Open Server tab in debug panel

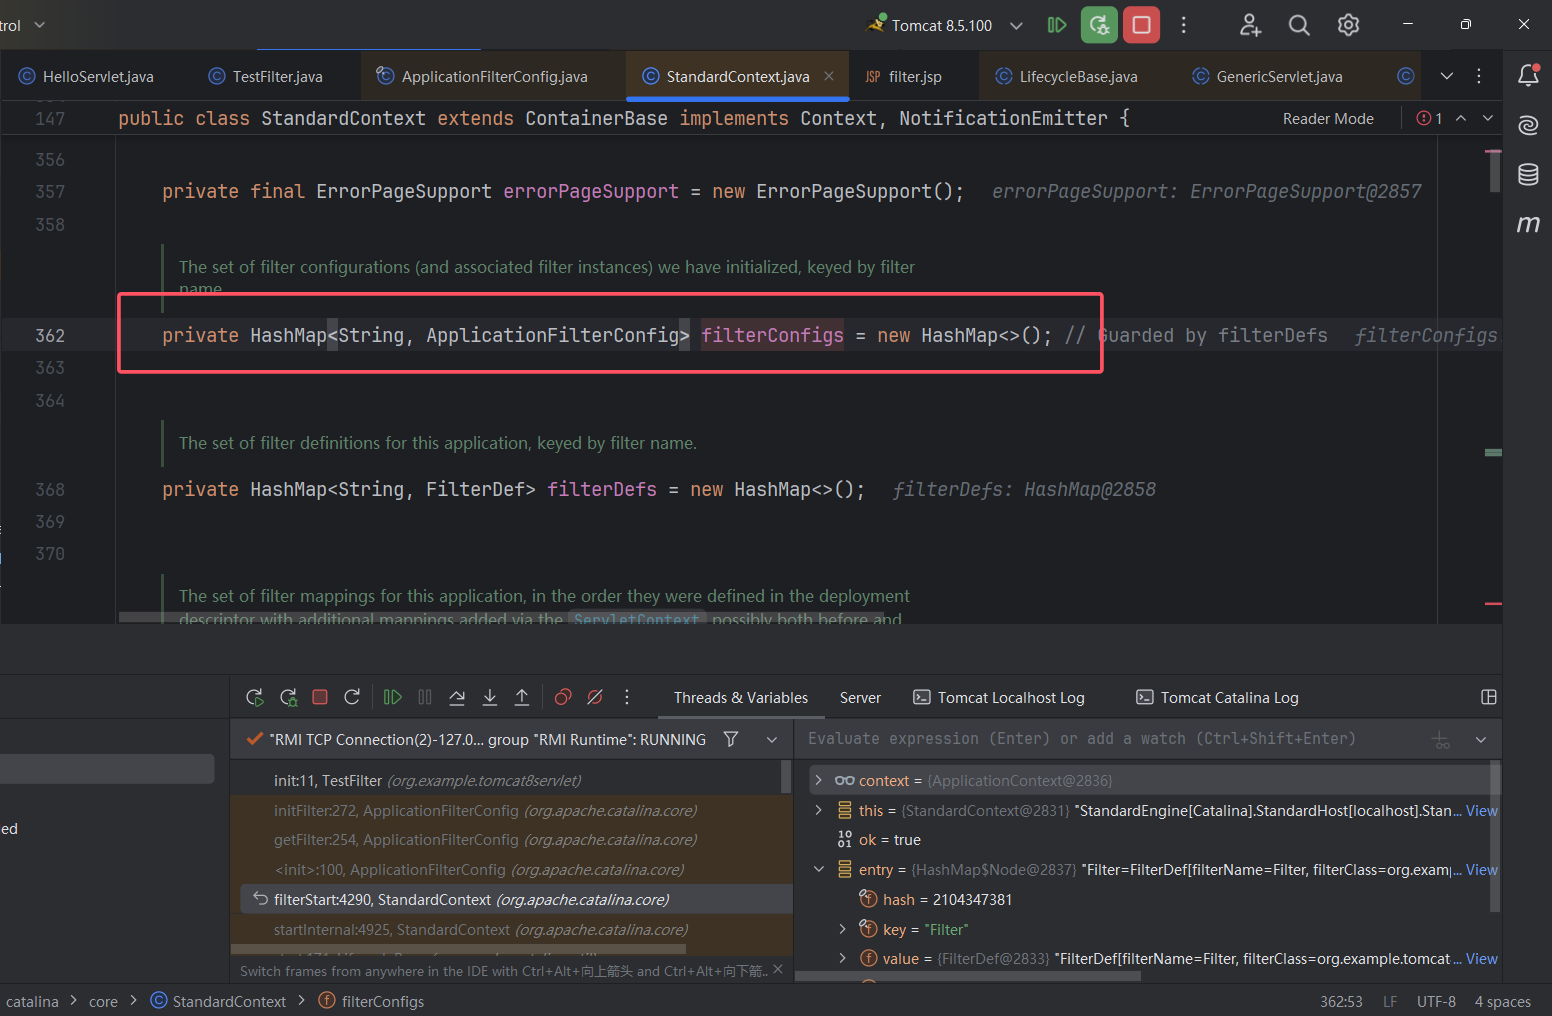point(860,697)
